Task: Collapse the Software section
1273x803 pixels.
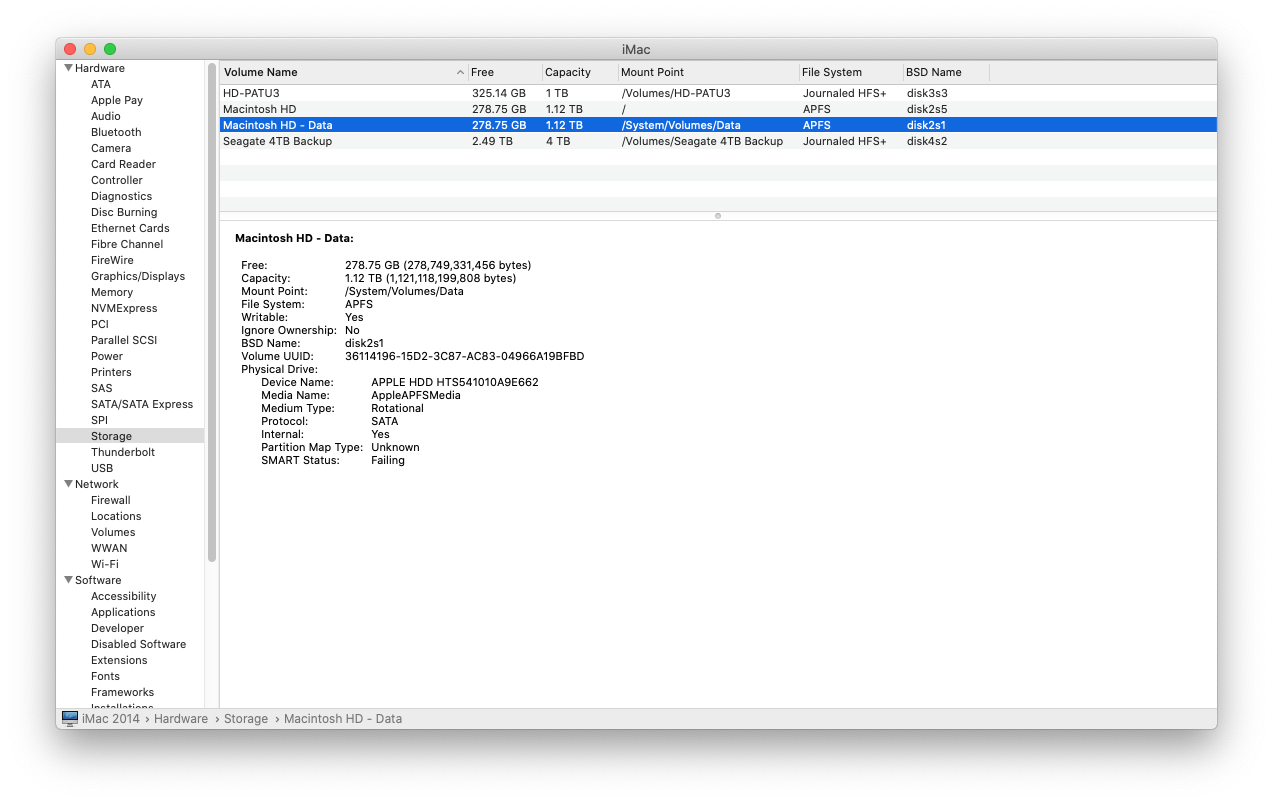Action: [x=67, y=580]
